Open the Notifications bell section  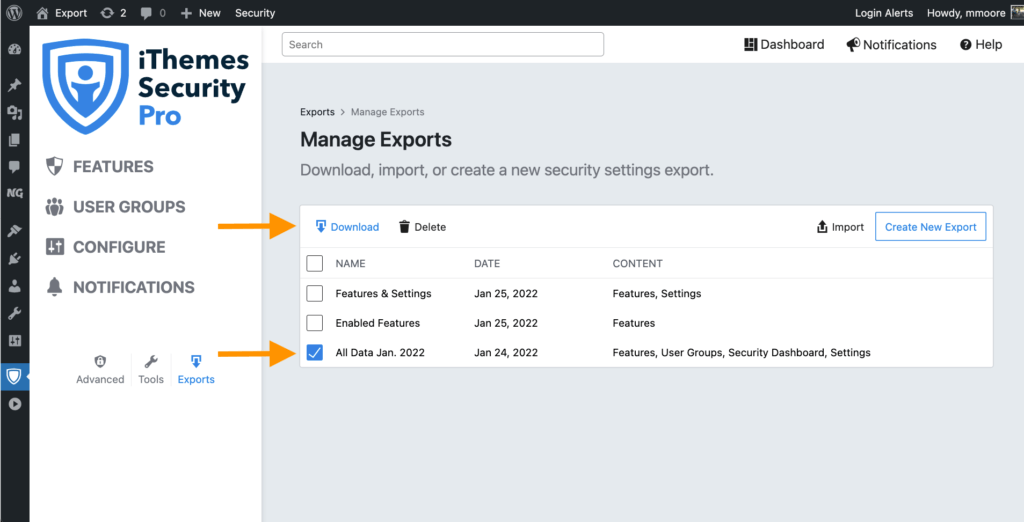120,287
